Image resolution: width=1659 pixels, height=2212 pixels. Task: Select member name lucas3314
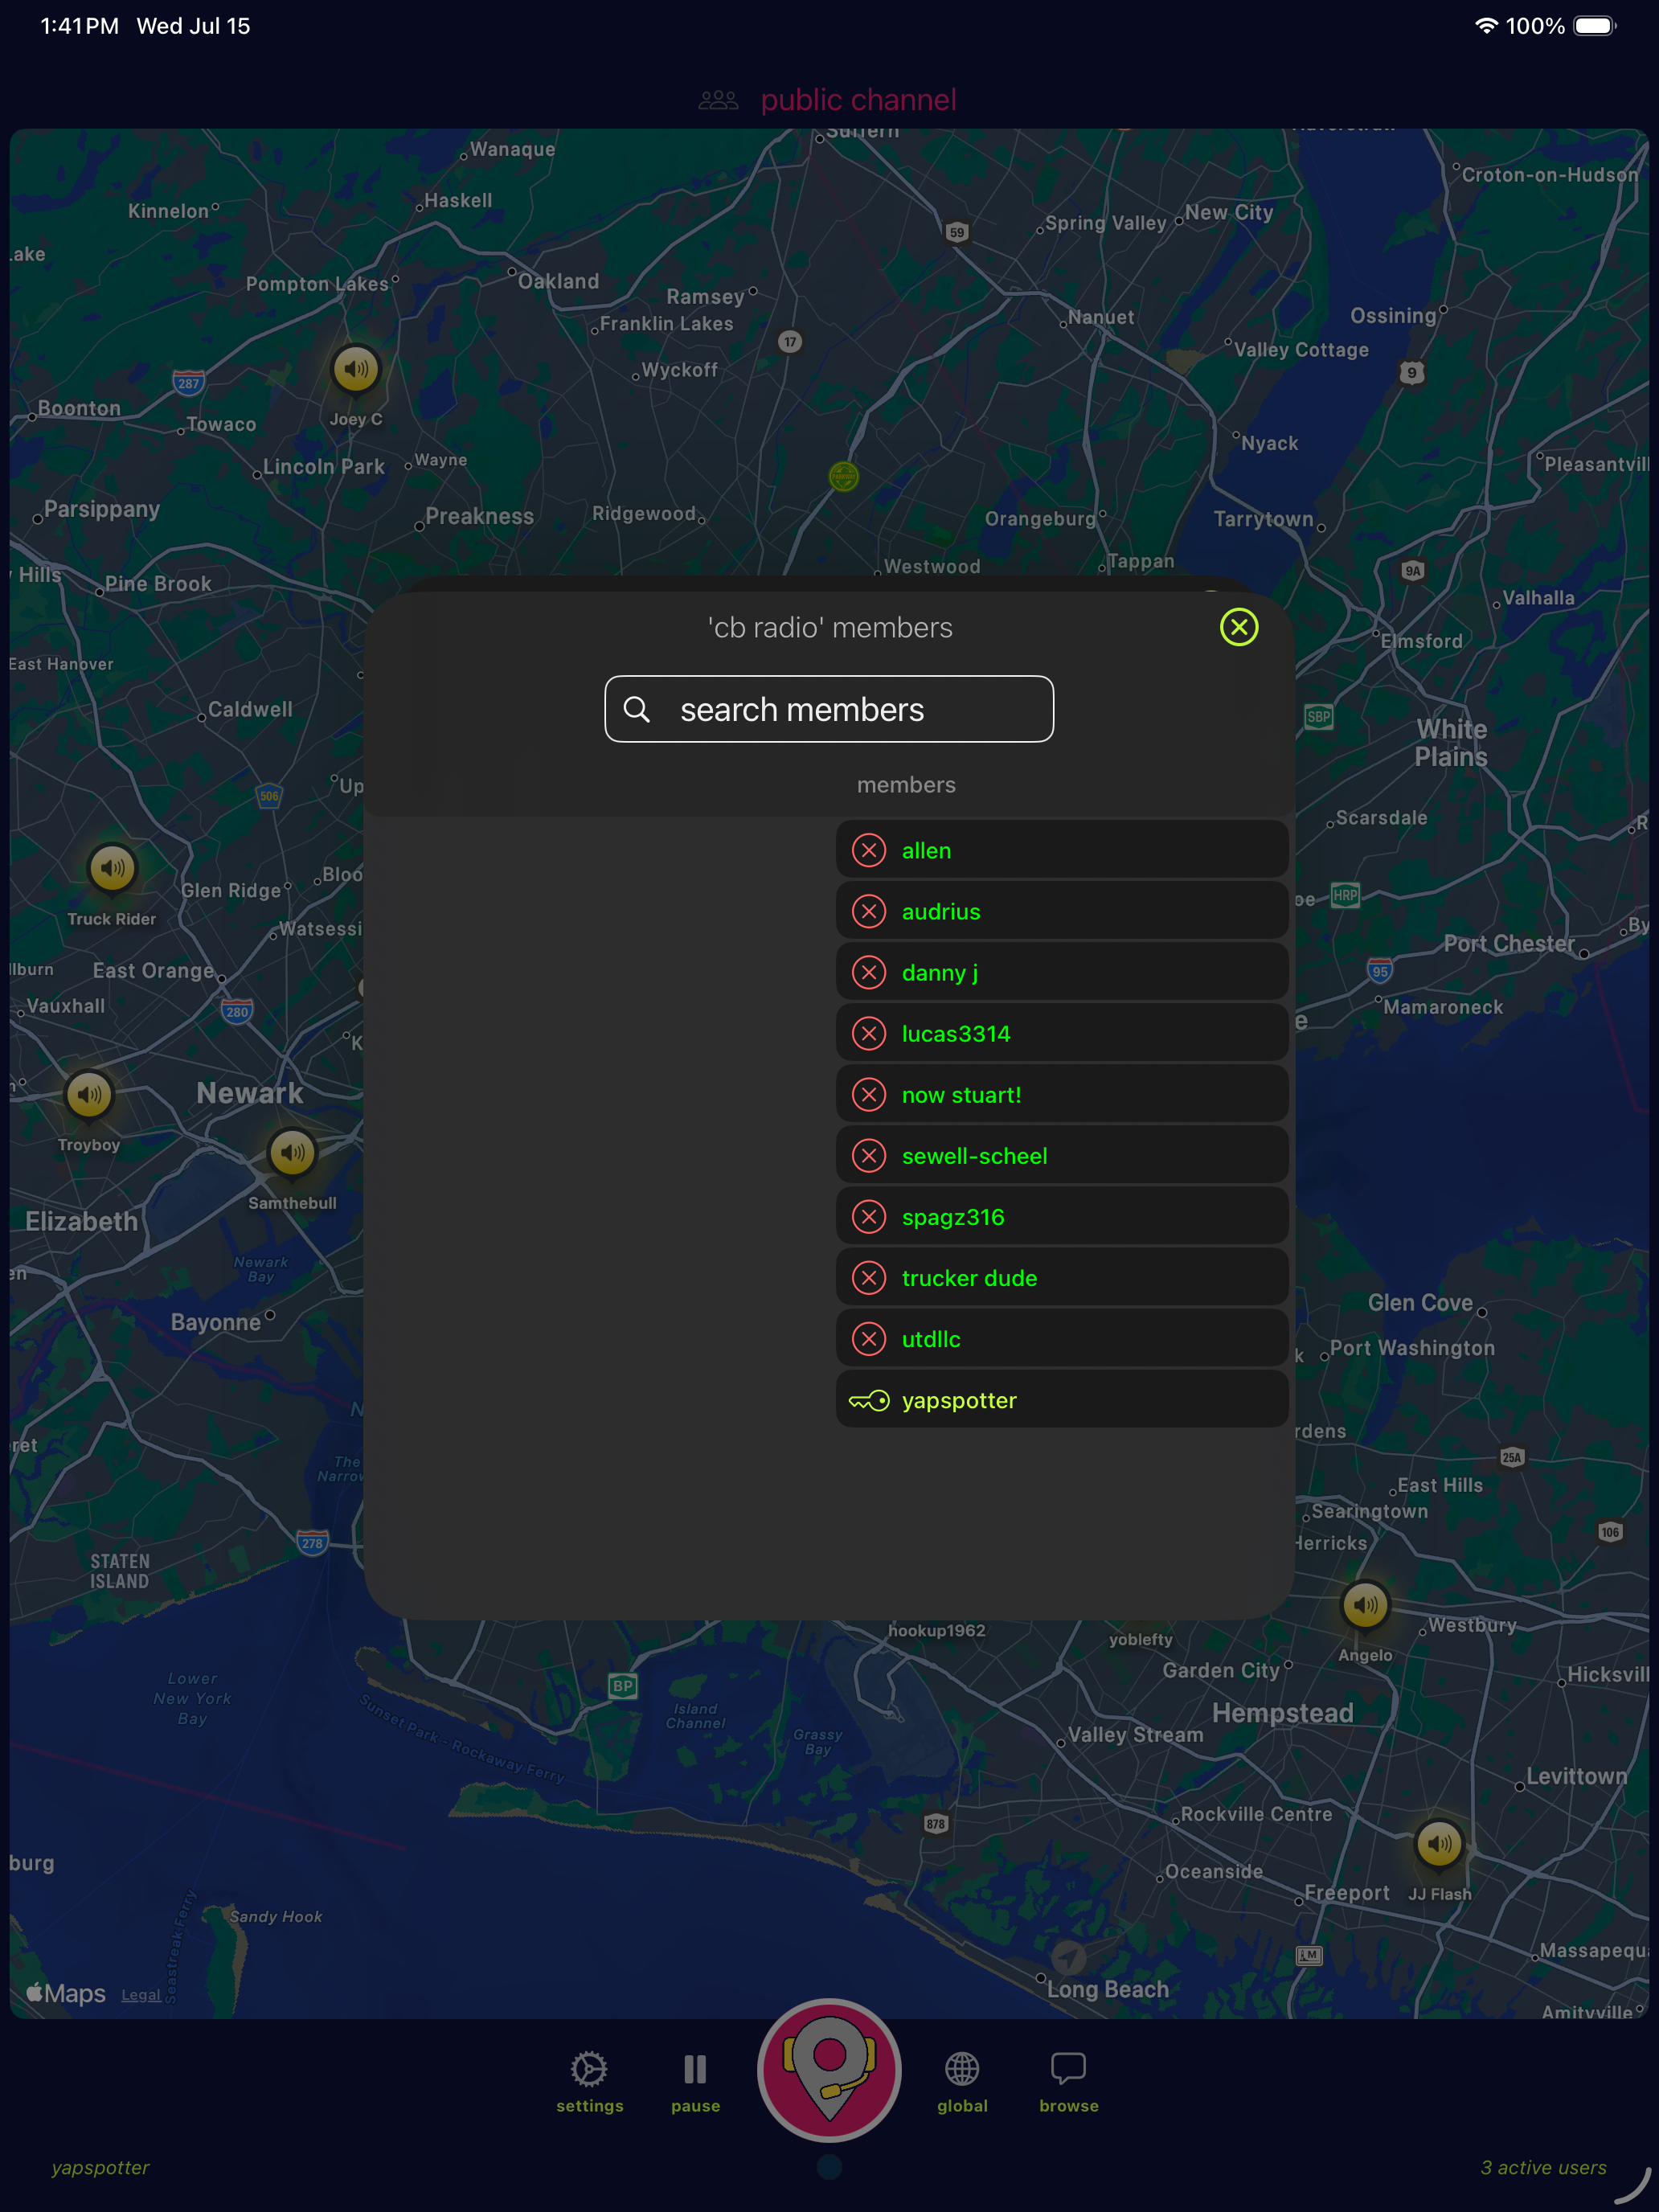955,1033
